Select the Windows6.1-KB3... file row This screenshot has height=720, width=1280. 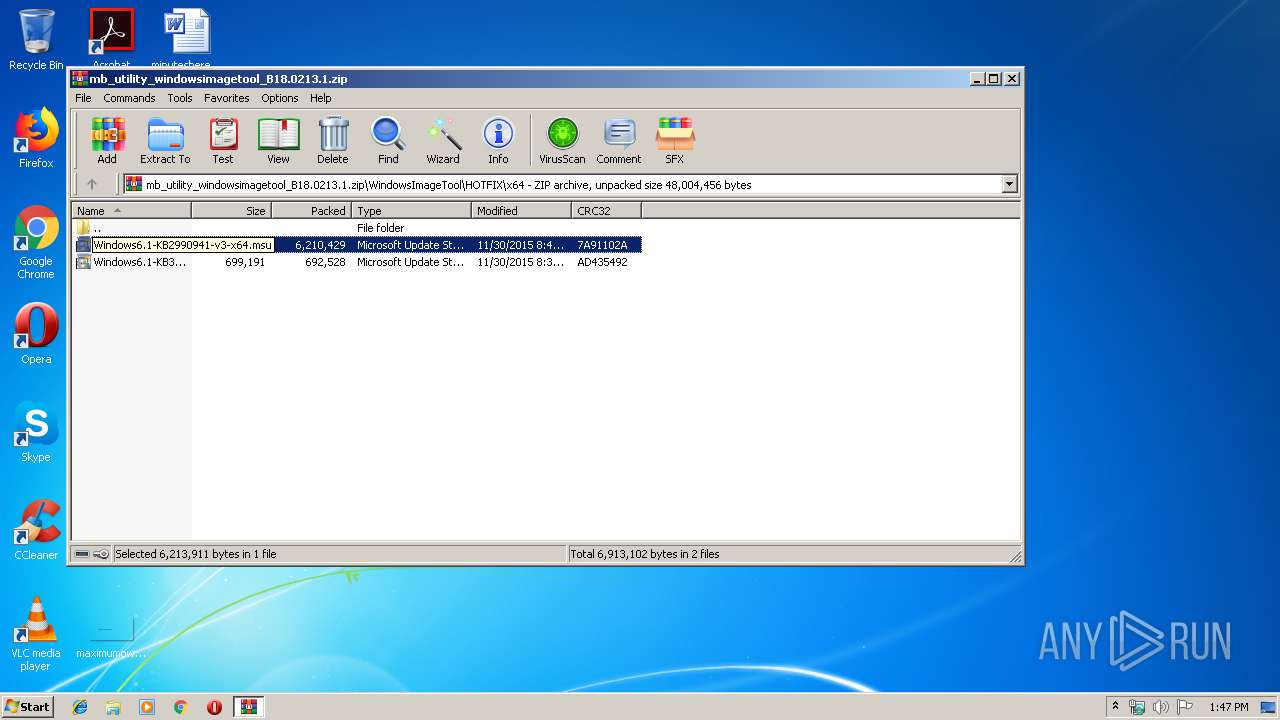[357, 262]
